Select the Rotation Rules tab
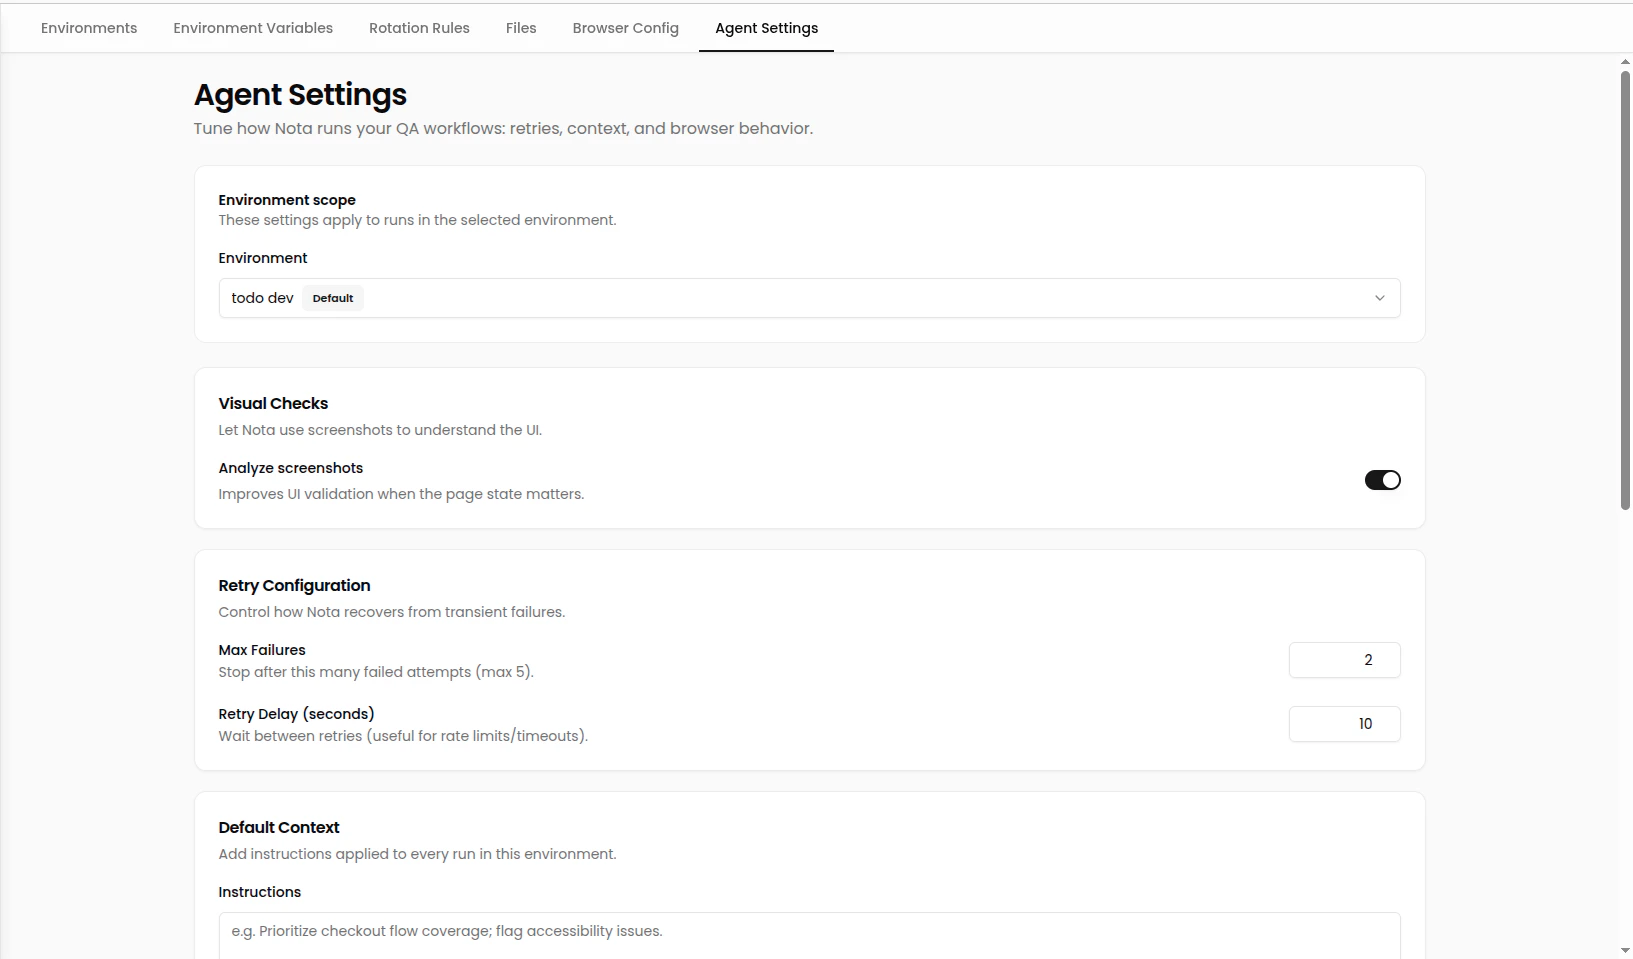1633x959 pixels. click(419, 28)
